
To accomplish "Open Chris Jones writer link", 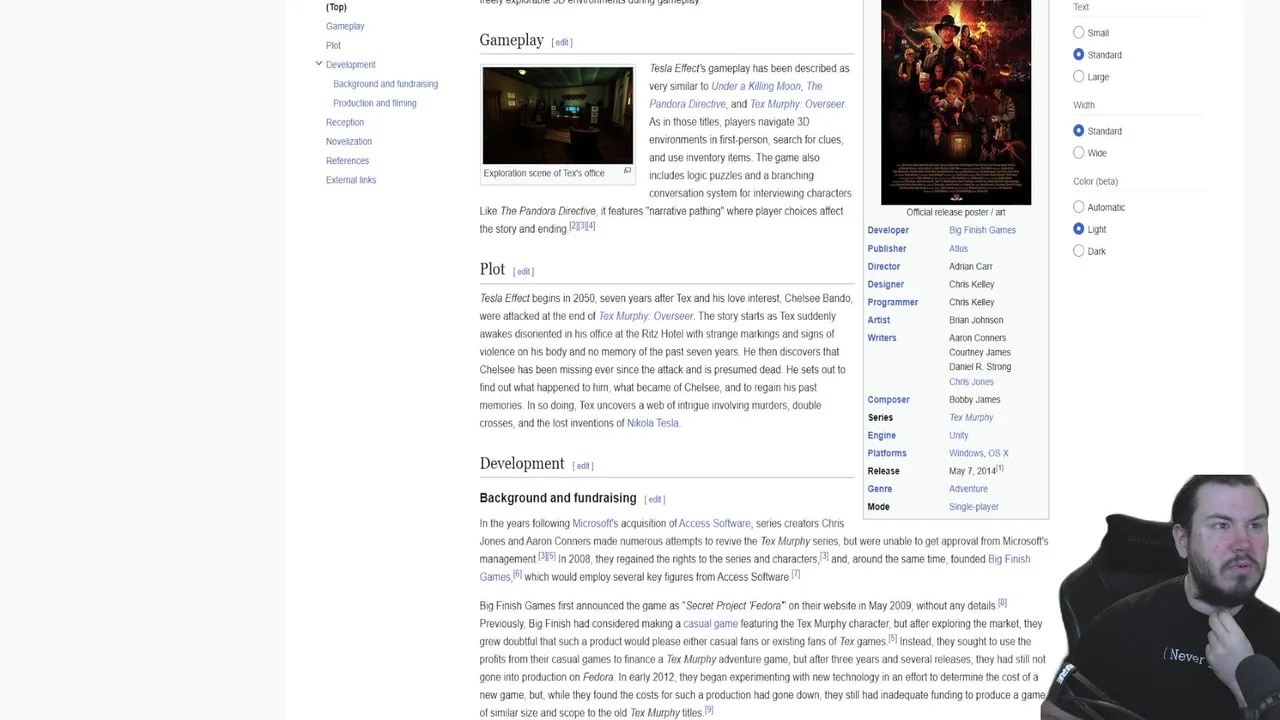I will click(971, 382).
